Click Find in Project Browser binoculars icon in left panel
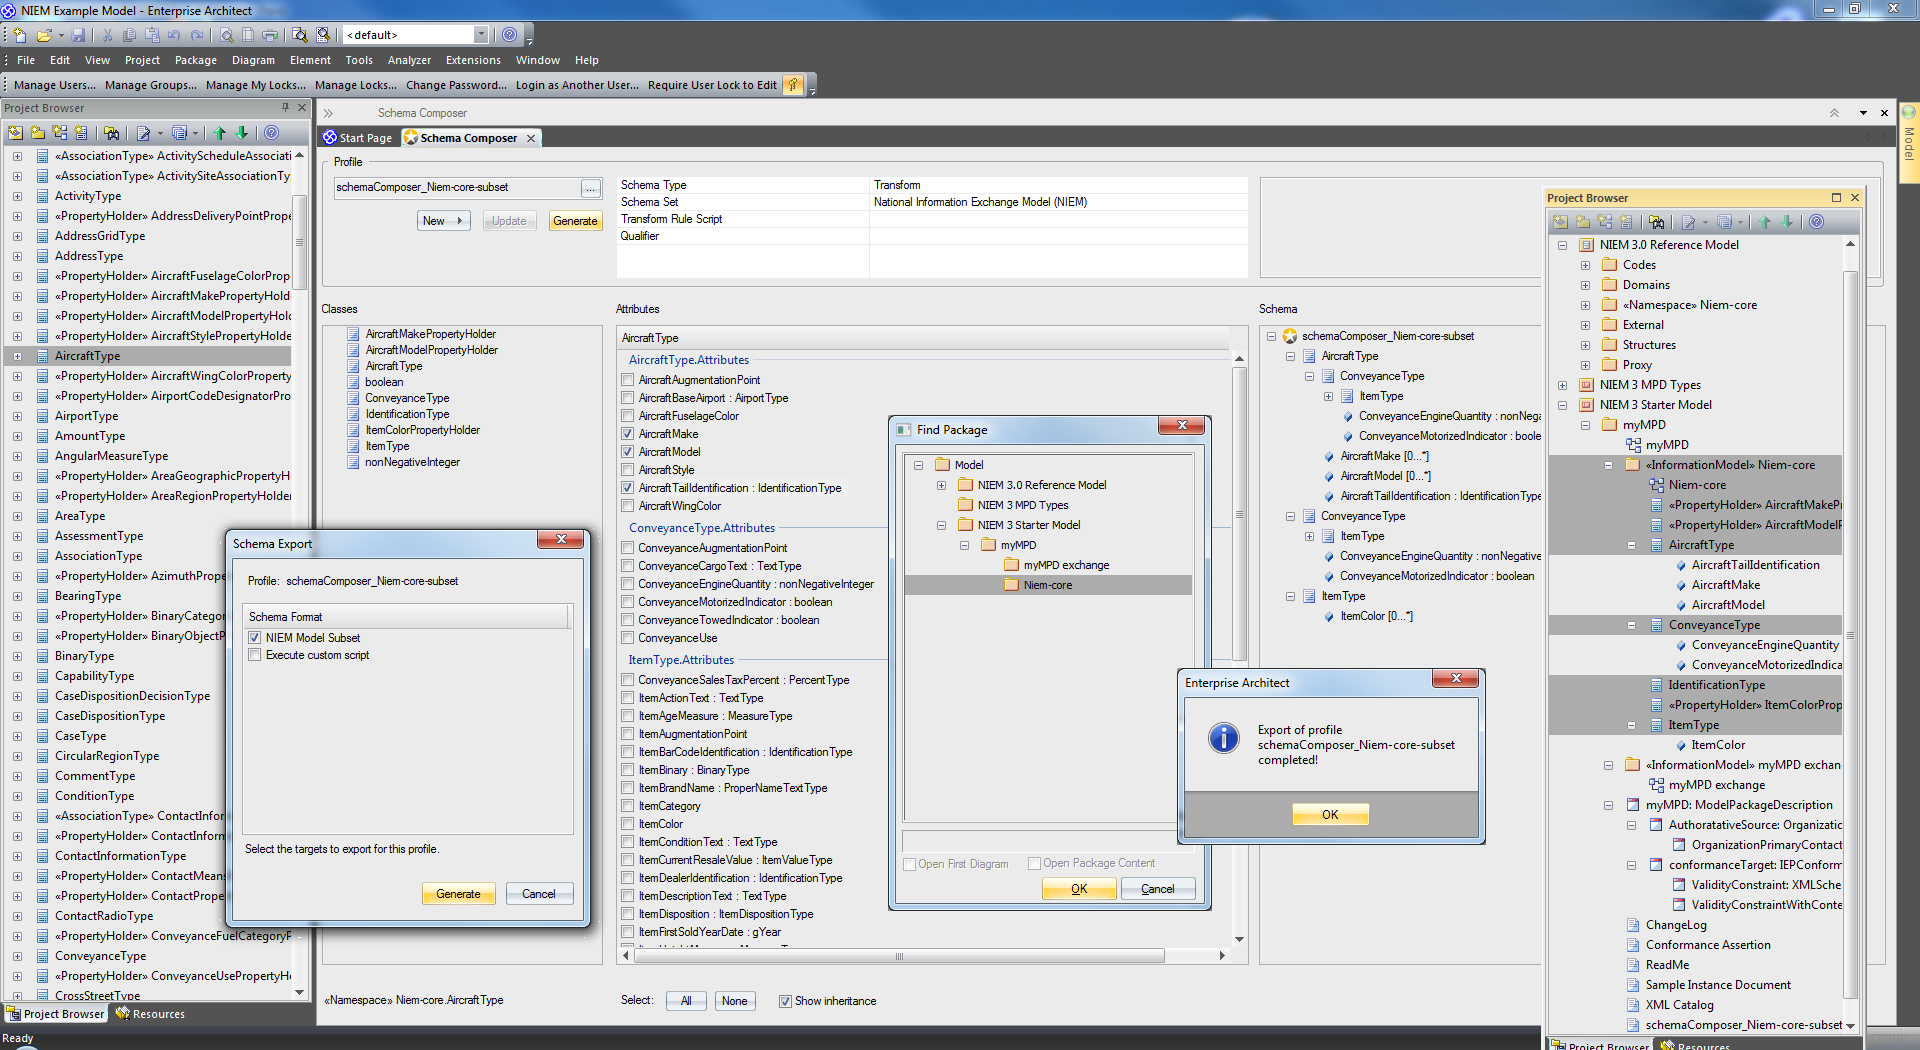1920x1050 pixels. point(112,133)
